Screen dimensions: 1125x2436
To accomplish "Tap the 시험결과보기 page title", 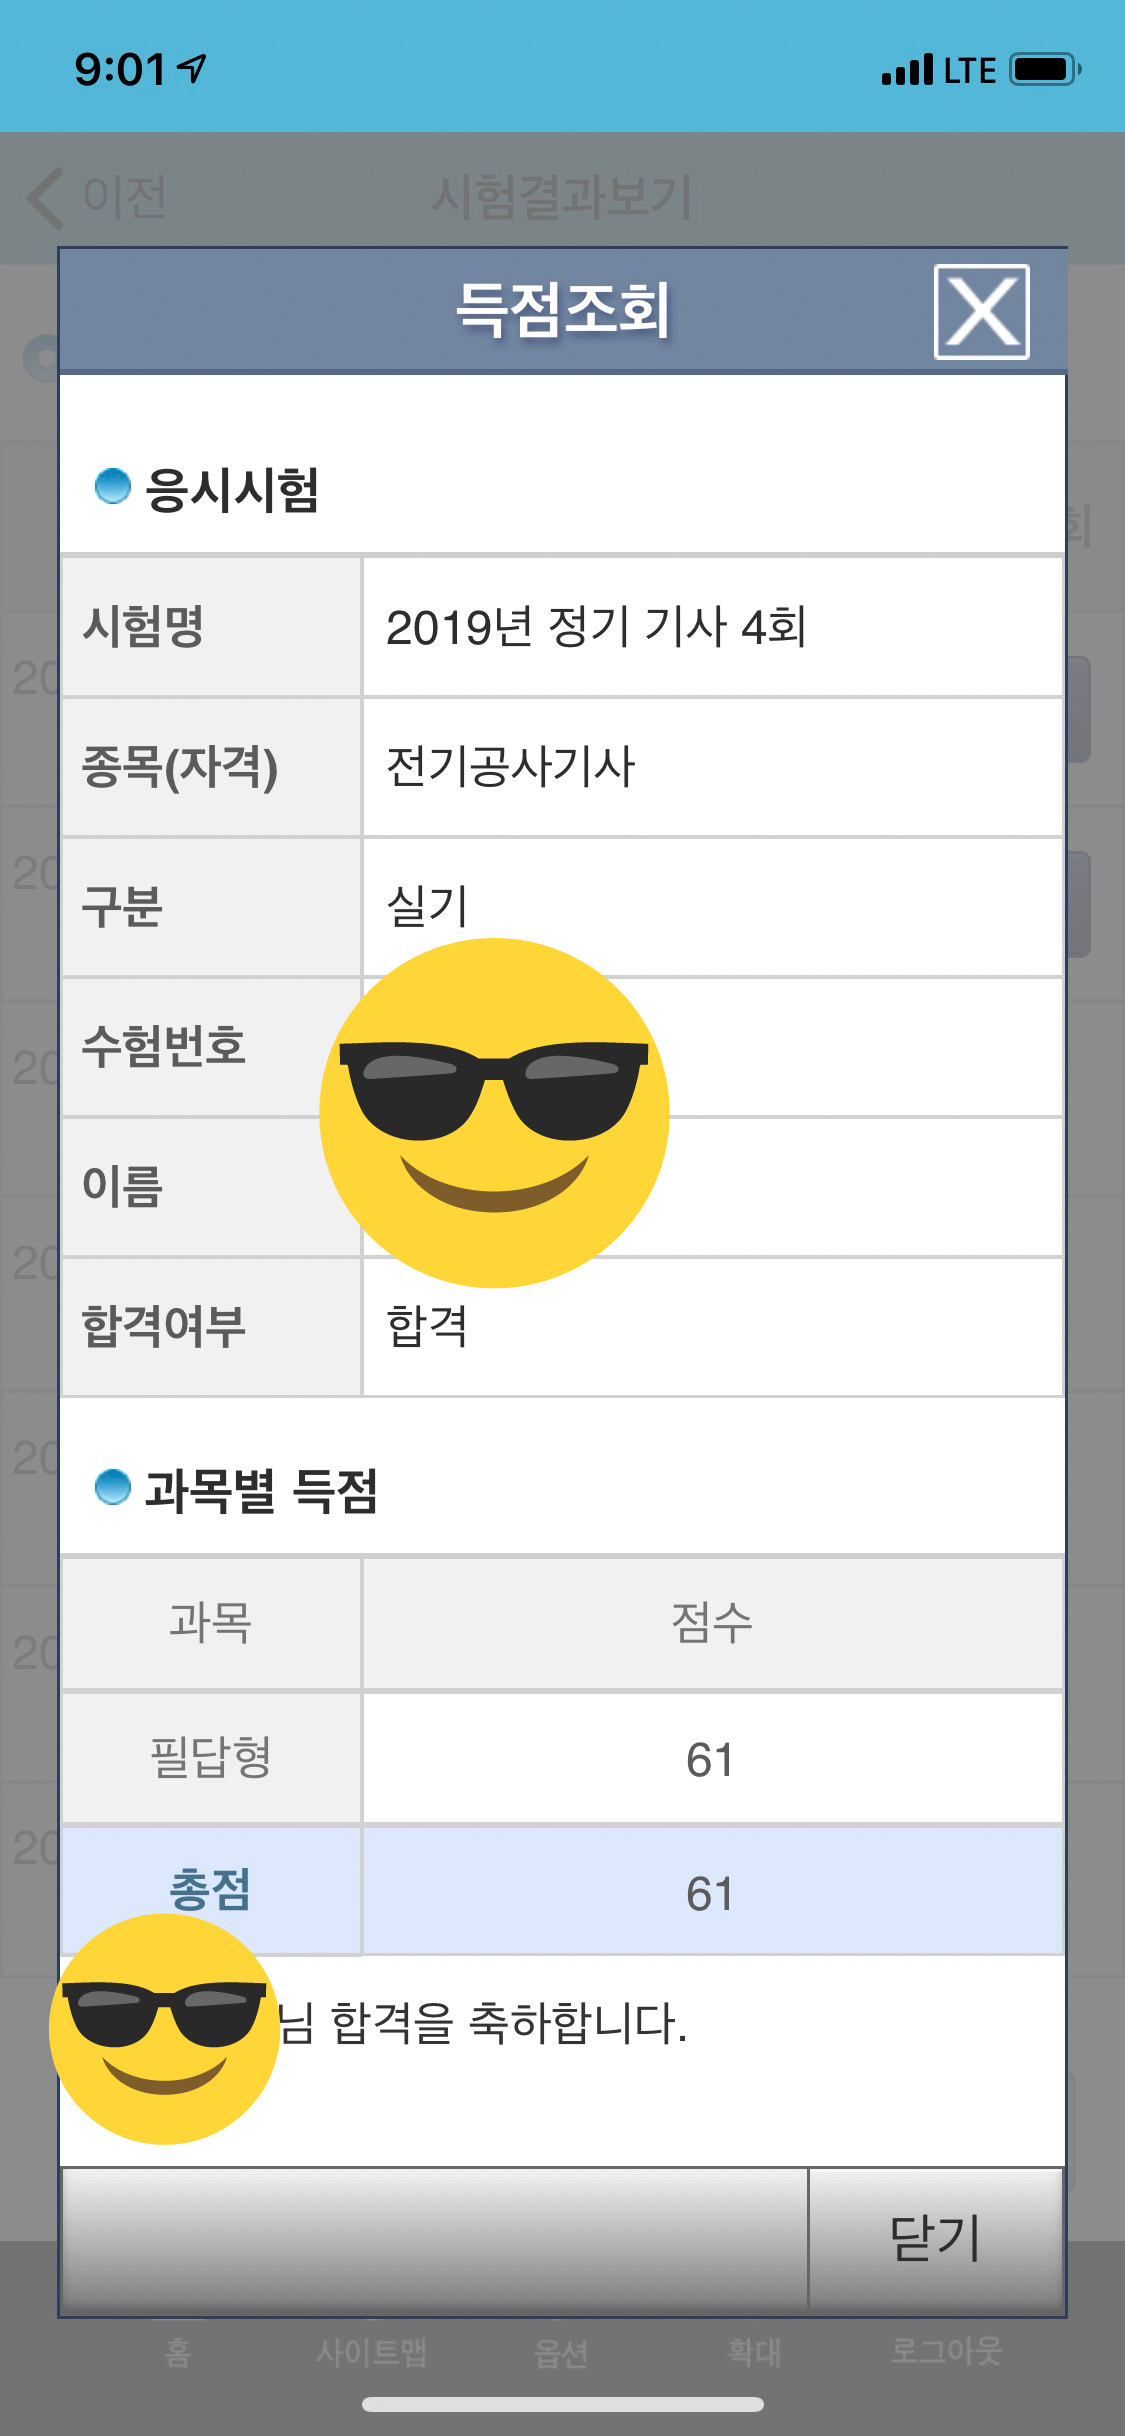I will pos(561,197).
